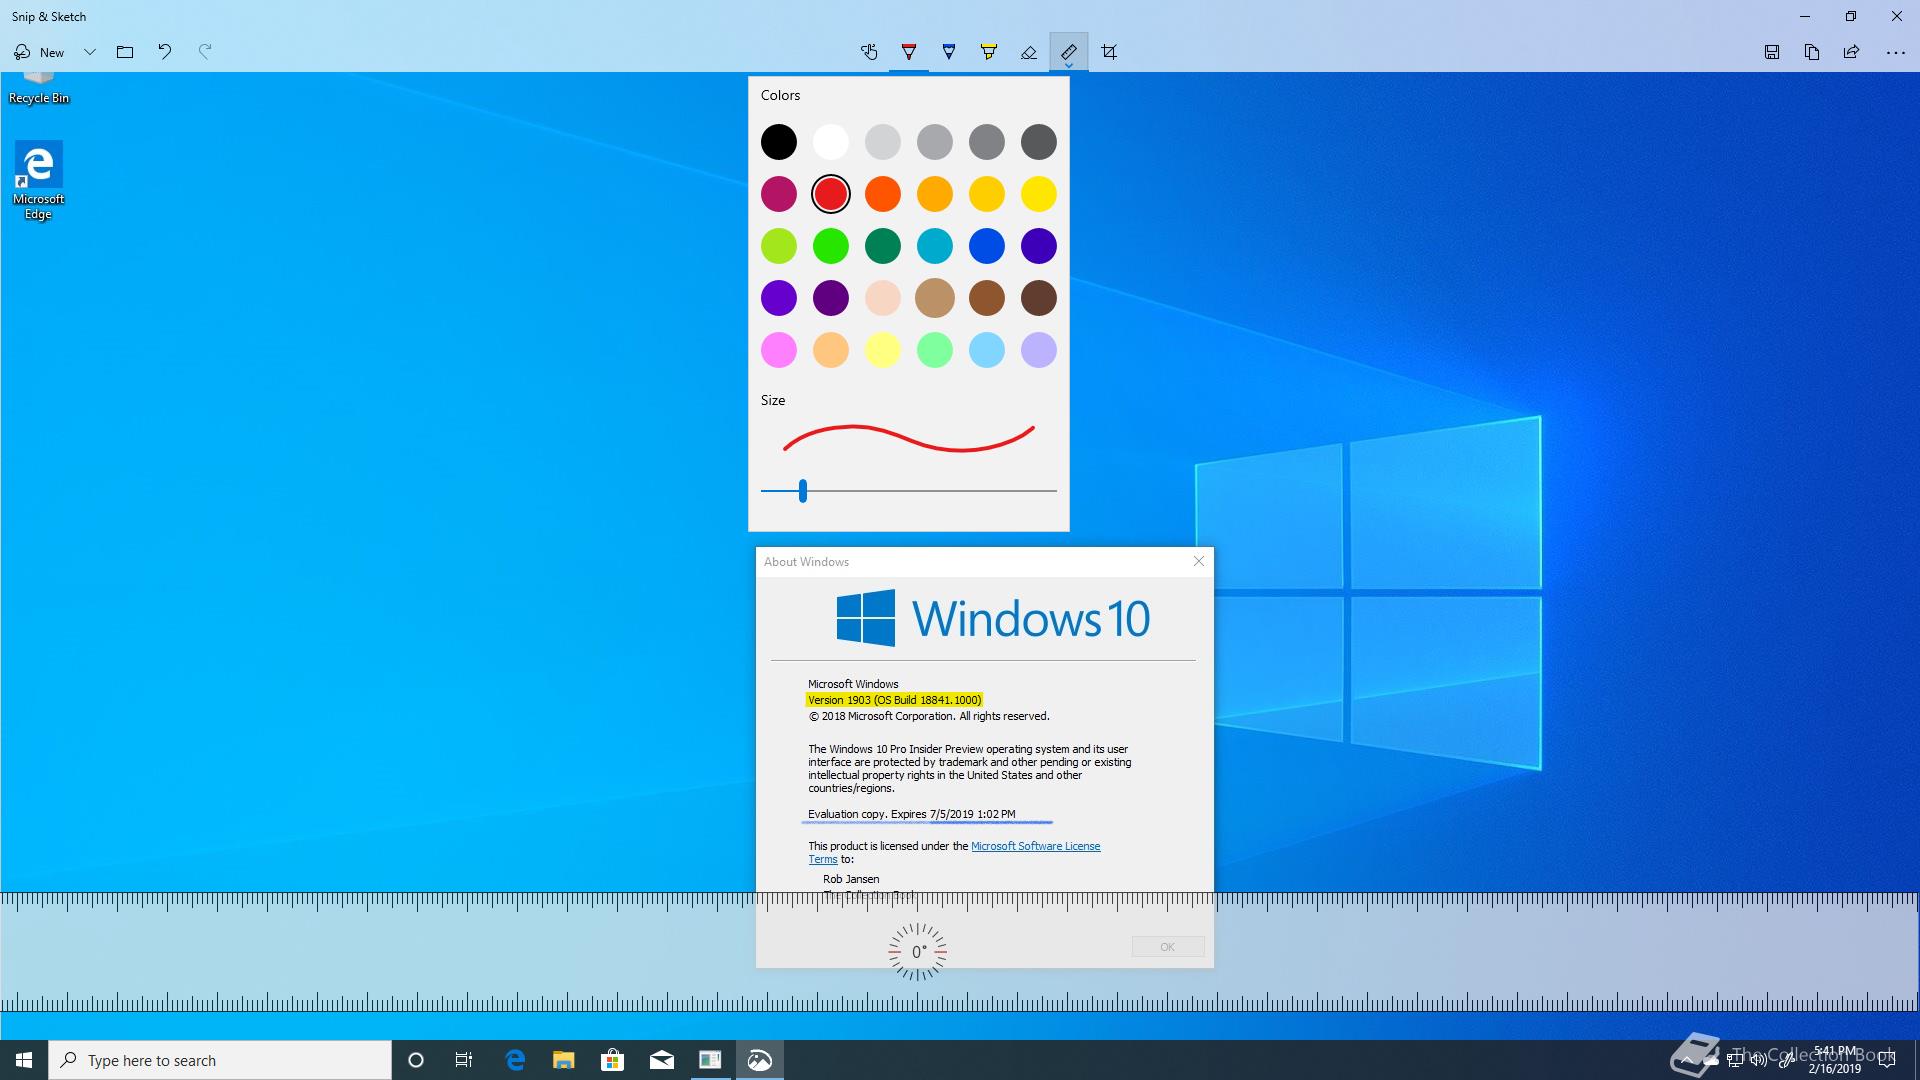
Task: Pick the orange-red color swatch
Action: coord(883,194)
